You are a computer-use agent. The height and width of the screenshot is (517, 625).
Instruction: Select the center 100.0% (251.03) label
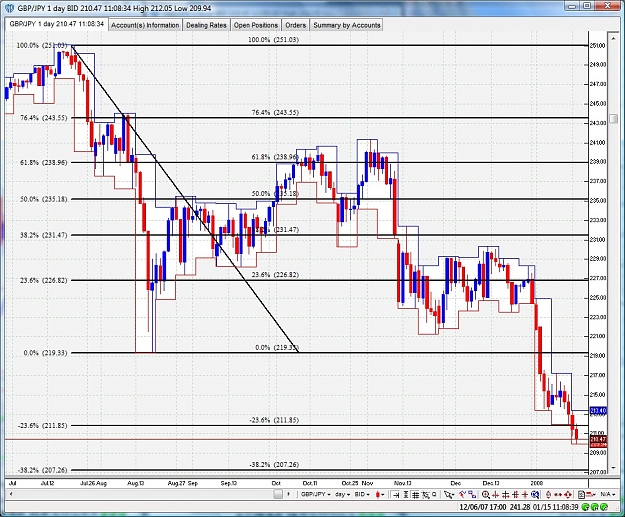coord(273,39)
